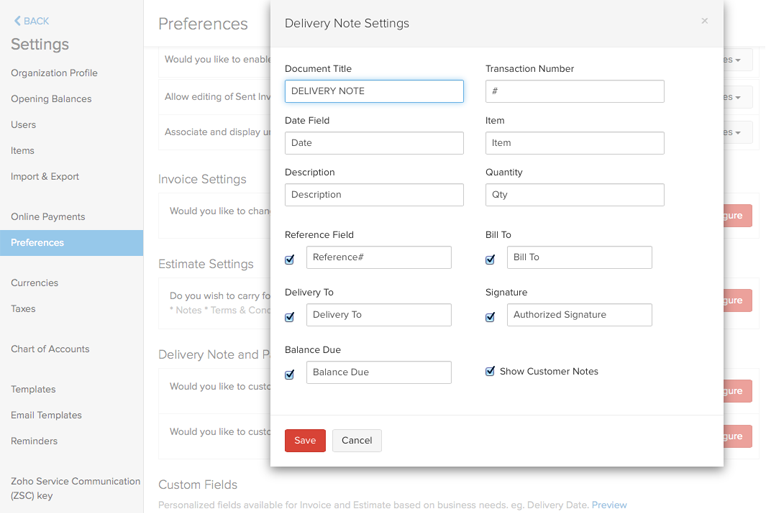
Task: Close the Delivery Note Settings dialog
Action: pyautogui.click(x=704, y=21)
